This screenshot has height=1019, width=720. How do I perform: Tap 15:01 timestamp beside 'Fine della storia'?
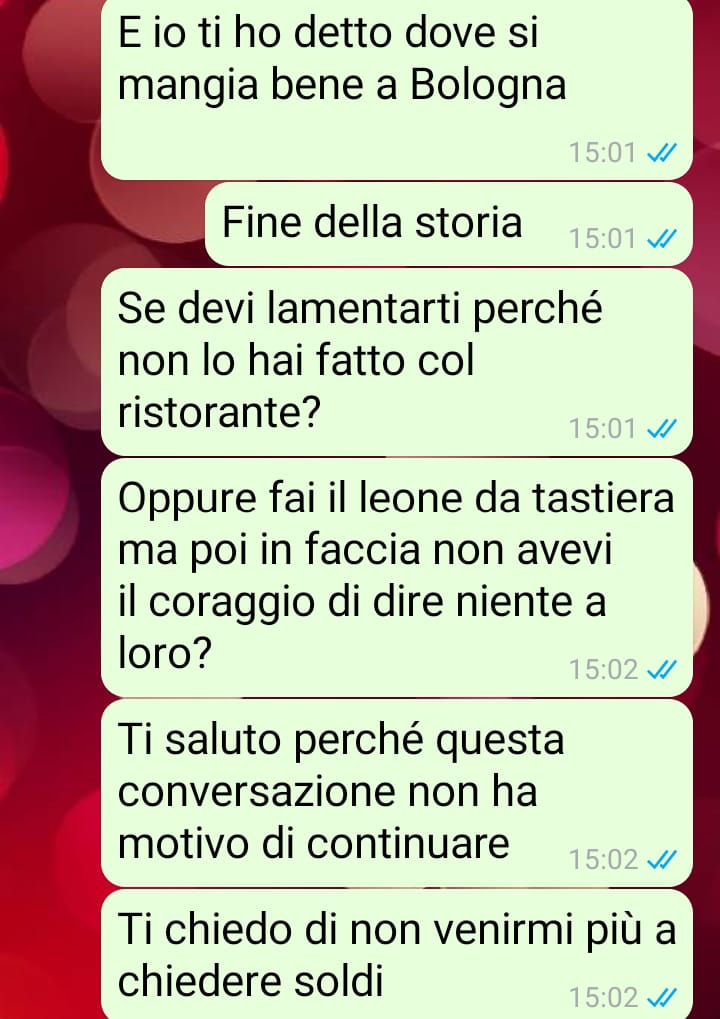tap(602, 239)
